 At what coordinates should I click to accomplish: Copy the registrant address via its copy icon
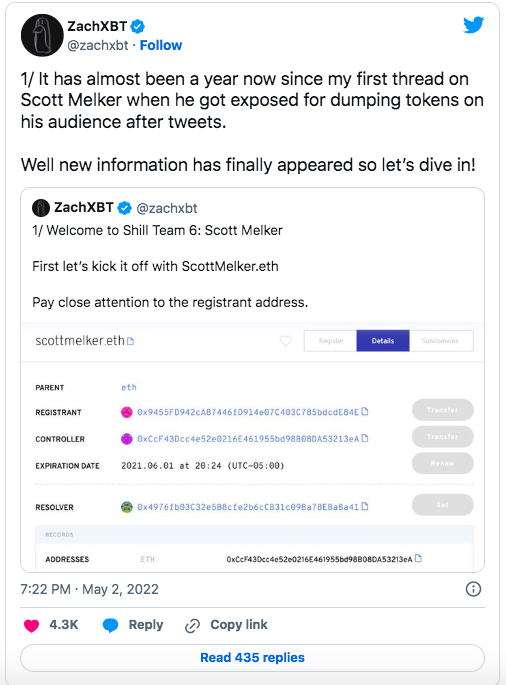click(x=365, y=412)
